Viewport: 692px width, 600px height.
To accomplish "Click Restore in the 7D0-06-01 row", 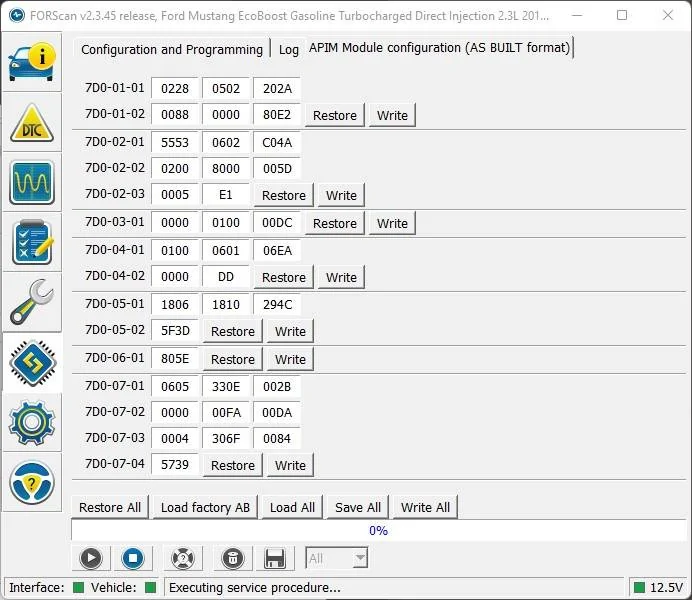I will point(233,359).
